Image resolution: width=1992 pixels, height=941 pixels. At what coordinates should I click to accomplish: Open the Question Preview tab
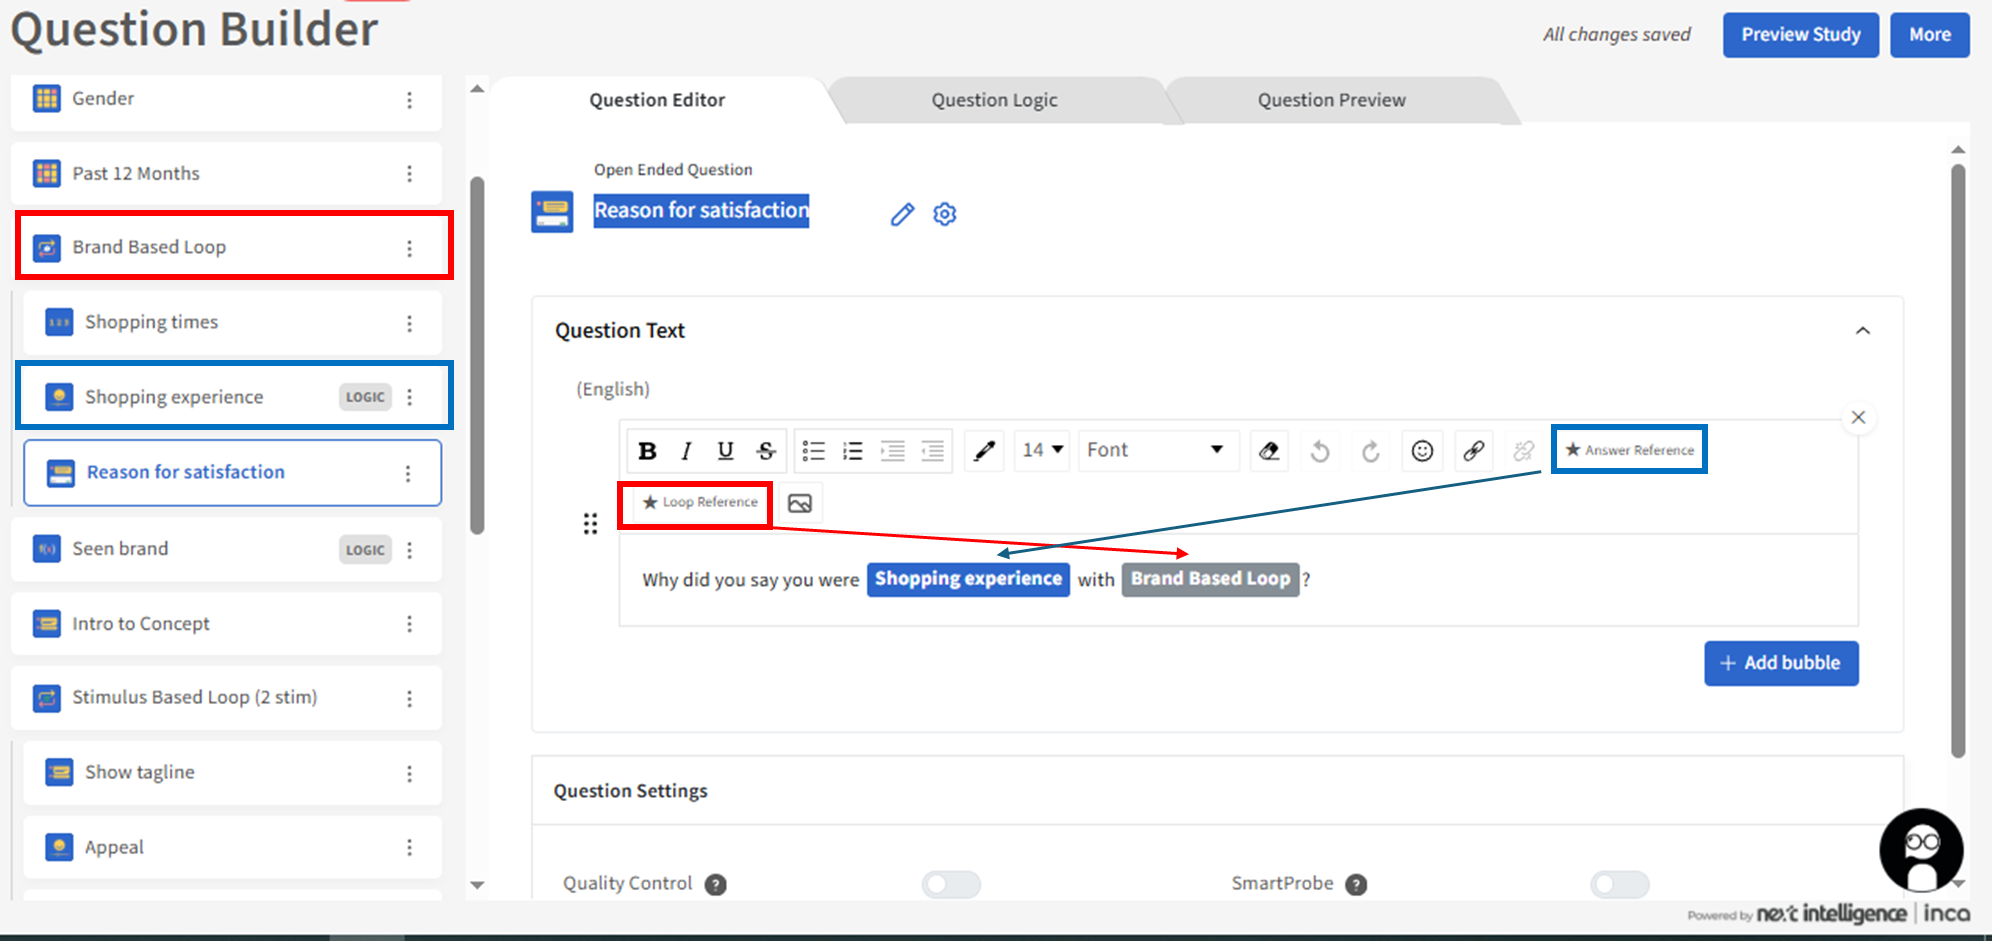[x=1331, y=100]
